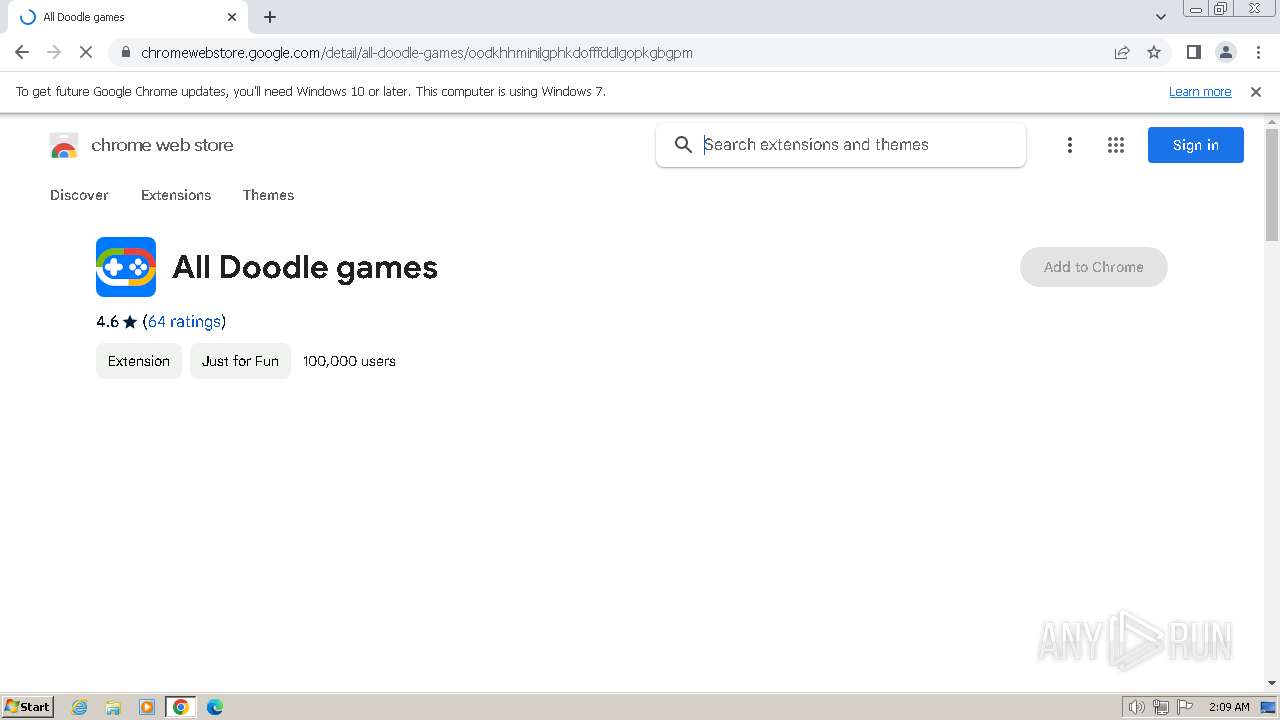Select the Chrome taskbar icon
This screenshot has height=720, width=1280.
[181, 707]
